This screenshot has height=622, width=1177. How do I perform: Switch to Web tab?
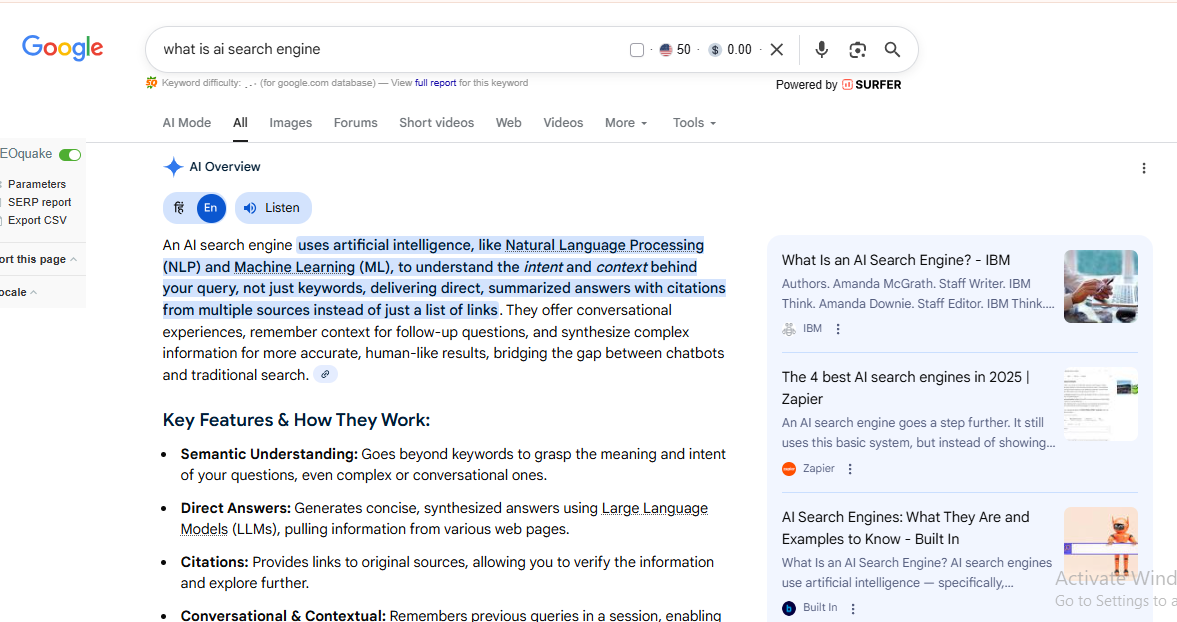[508, 122]
